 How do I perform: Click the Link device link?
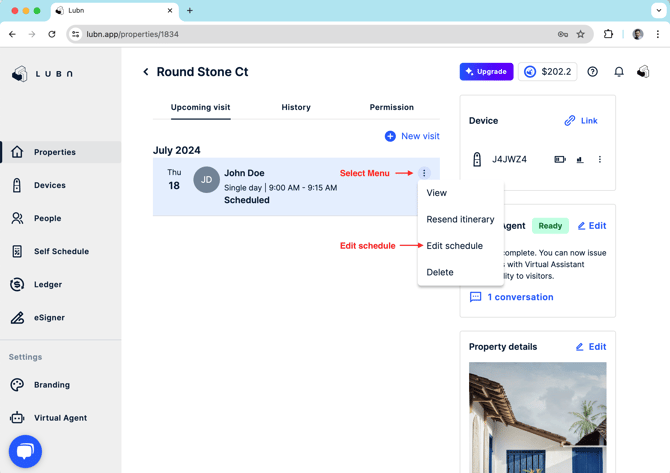click(581, 121)
